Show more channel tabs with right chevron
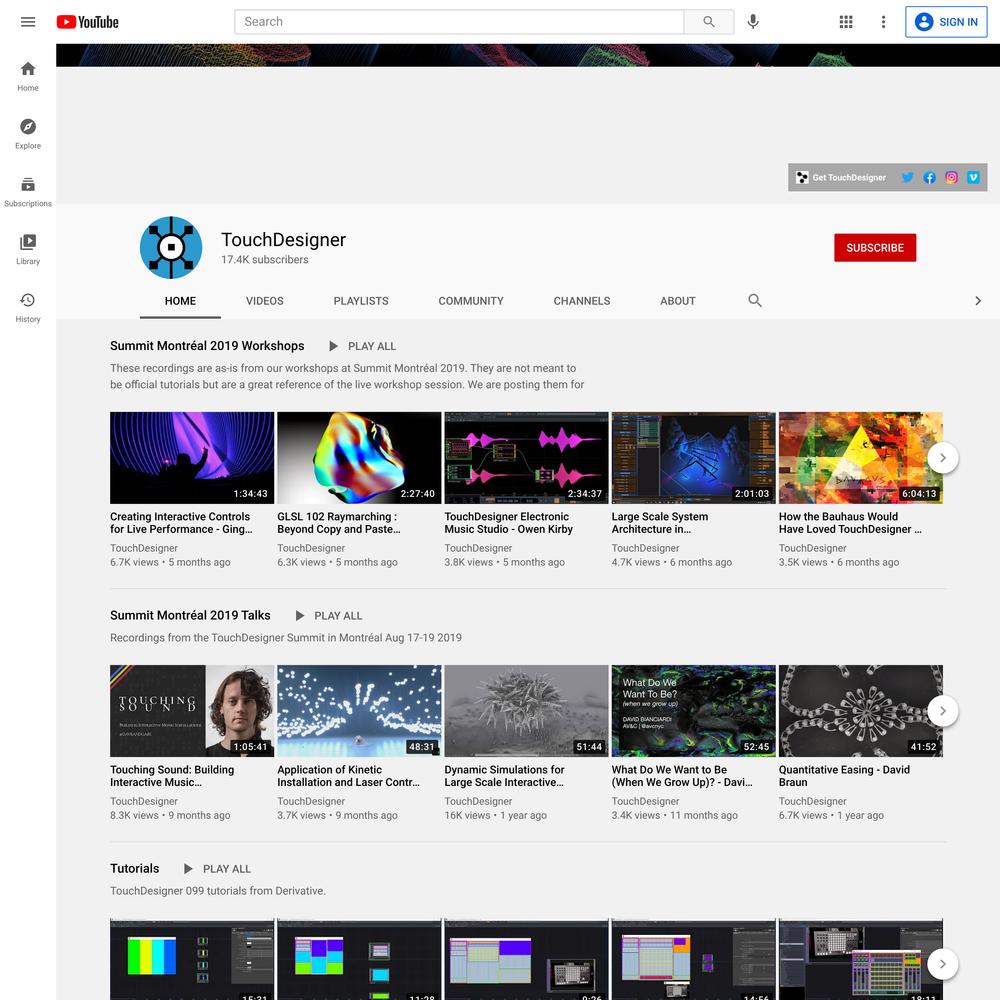1000x1000 pixels. coord(978,300)
